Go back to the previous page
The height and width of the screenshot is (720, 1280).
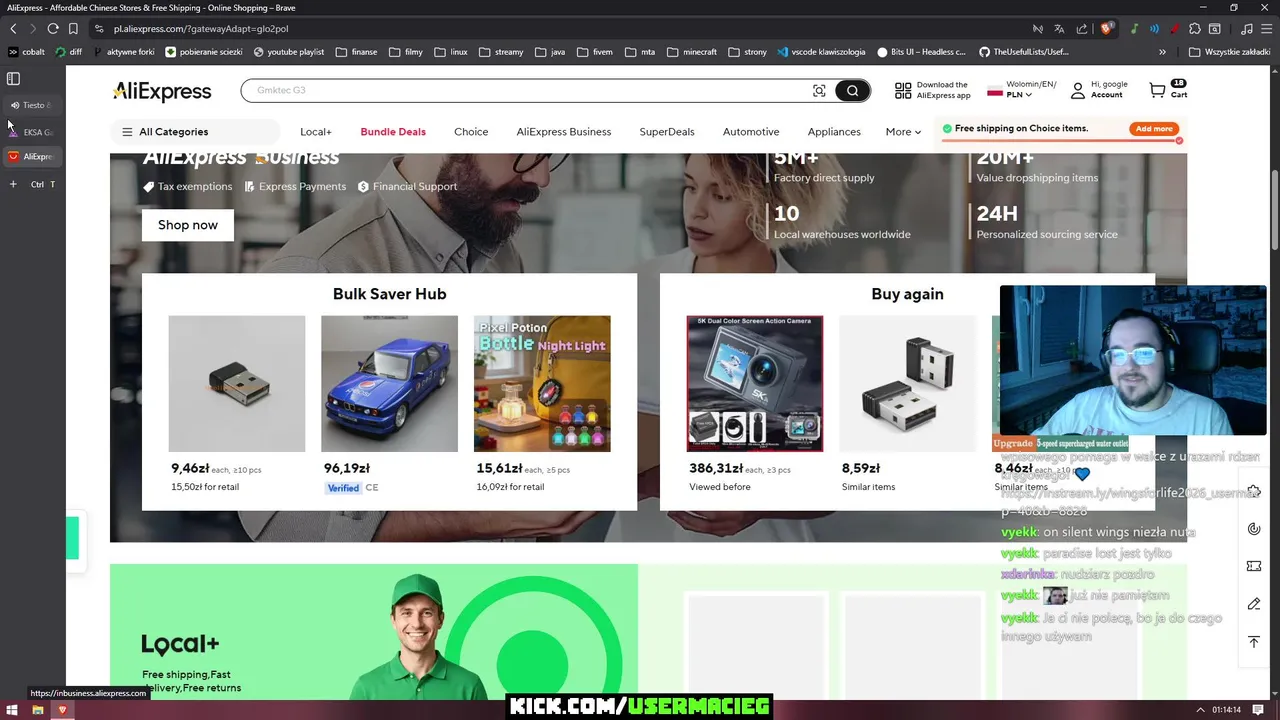coord(13,29)
